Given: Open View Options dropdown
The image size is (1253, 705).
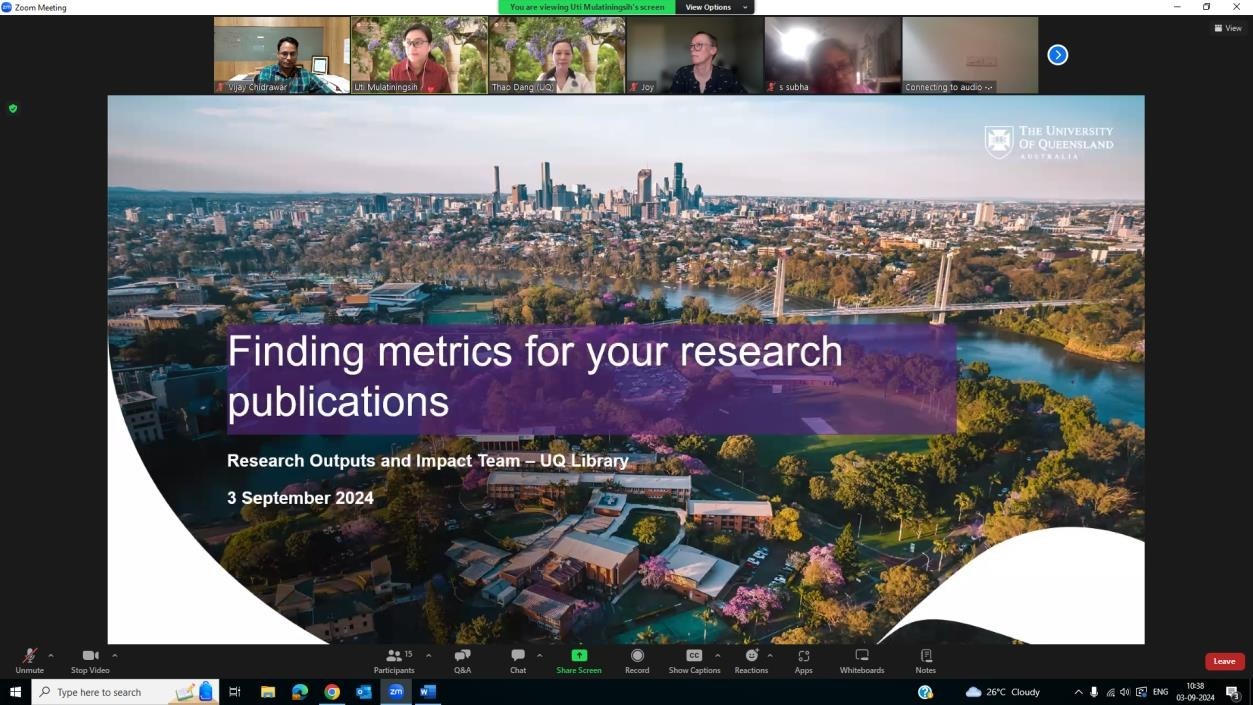Looking at the screenshot, I should 715,7.
